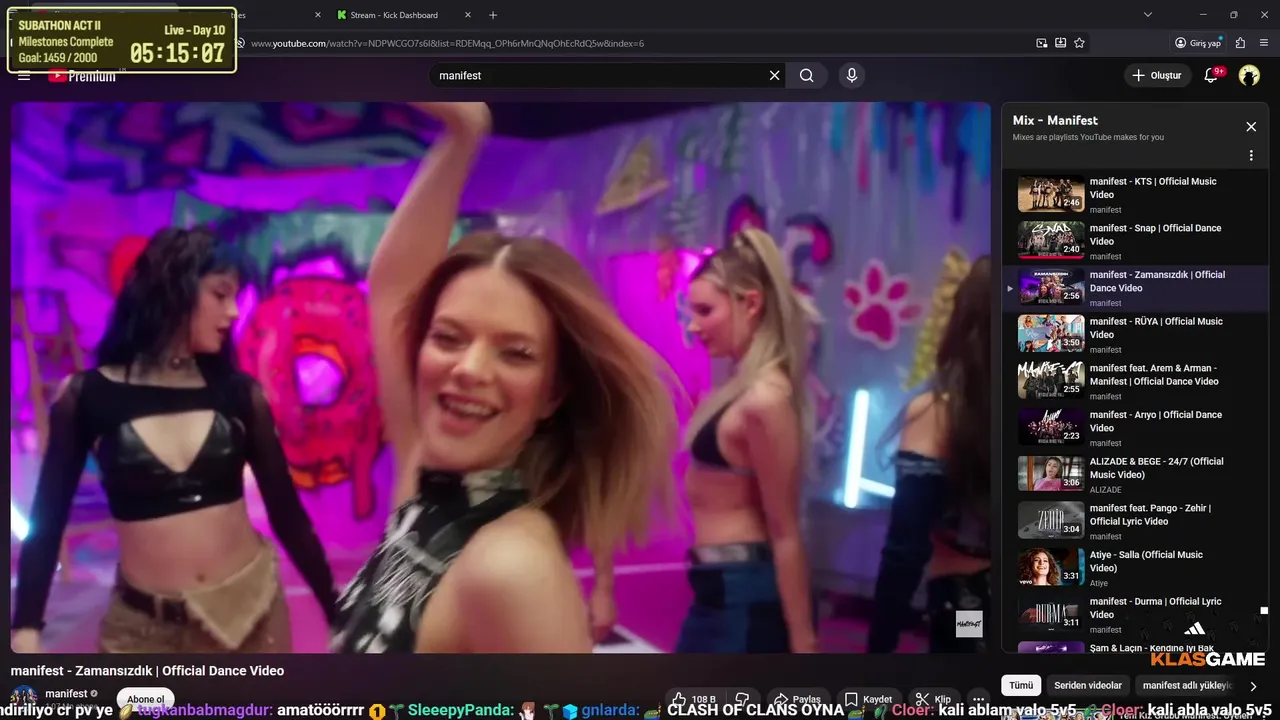Select the Seriden videolar chip

point(1087,686)
